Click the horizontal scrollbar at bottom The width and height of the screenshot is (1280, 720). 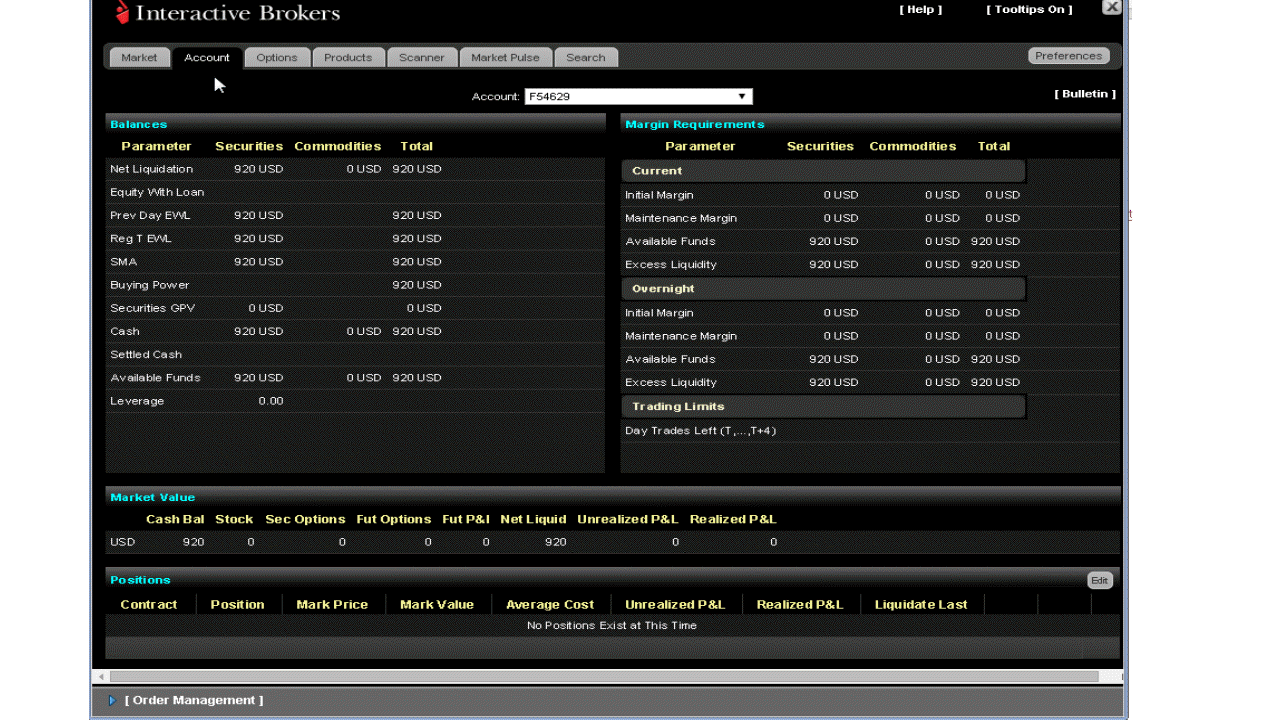600,677
